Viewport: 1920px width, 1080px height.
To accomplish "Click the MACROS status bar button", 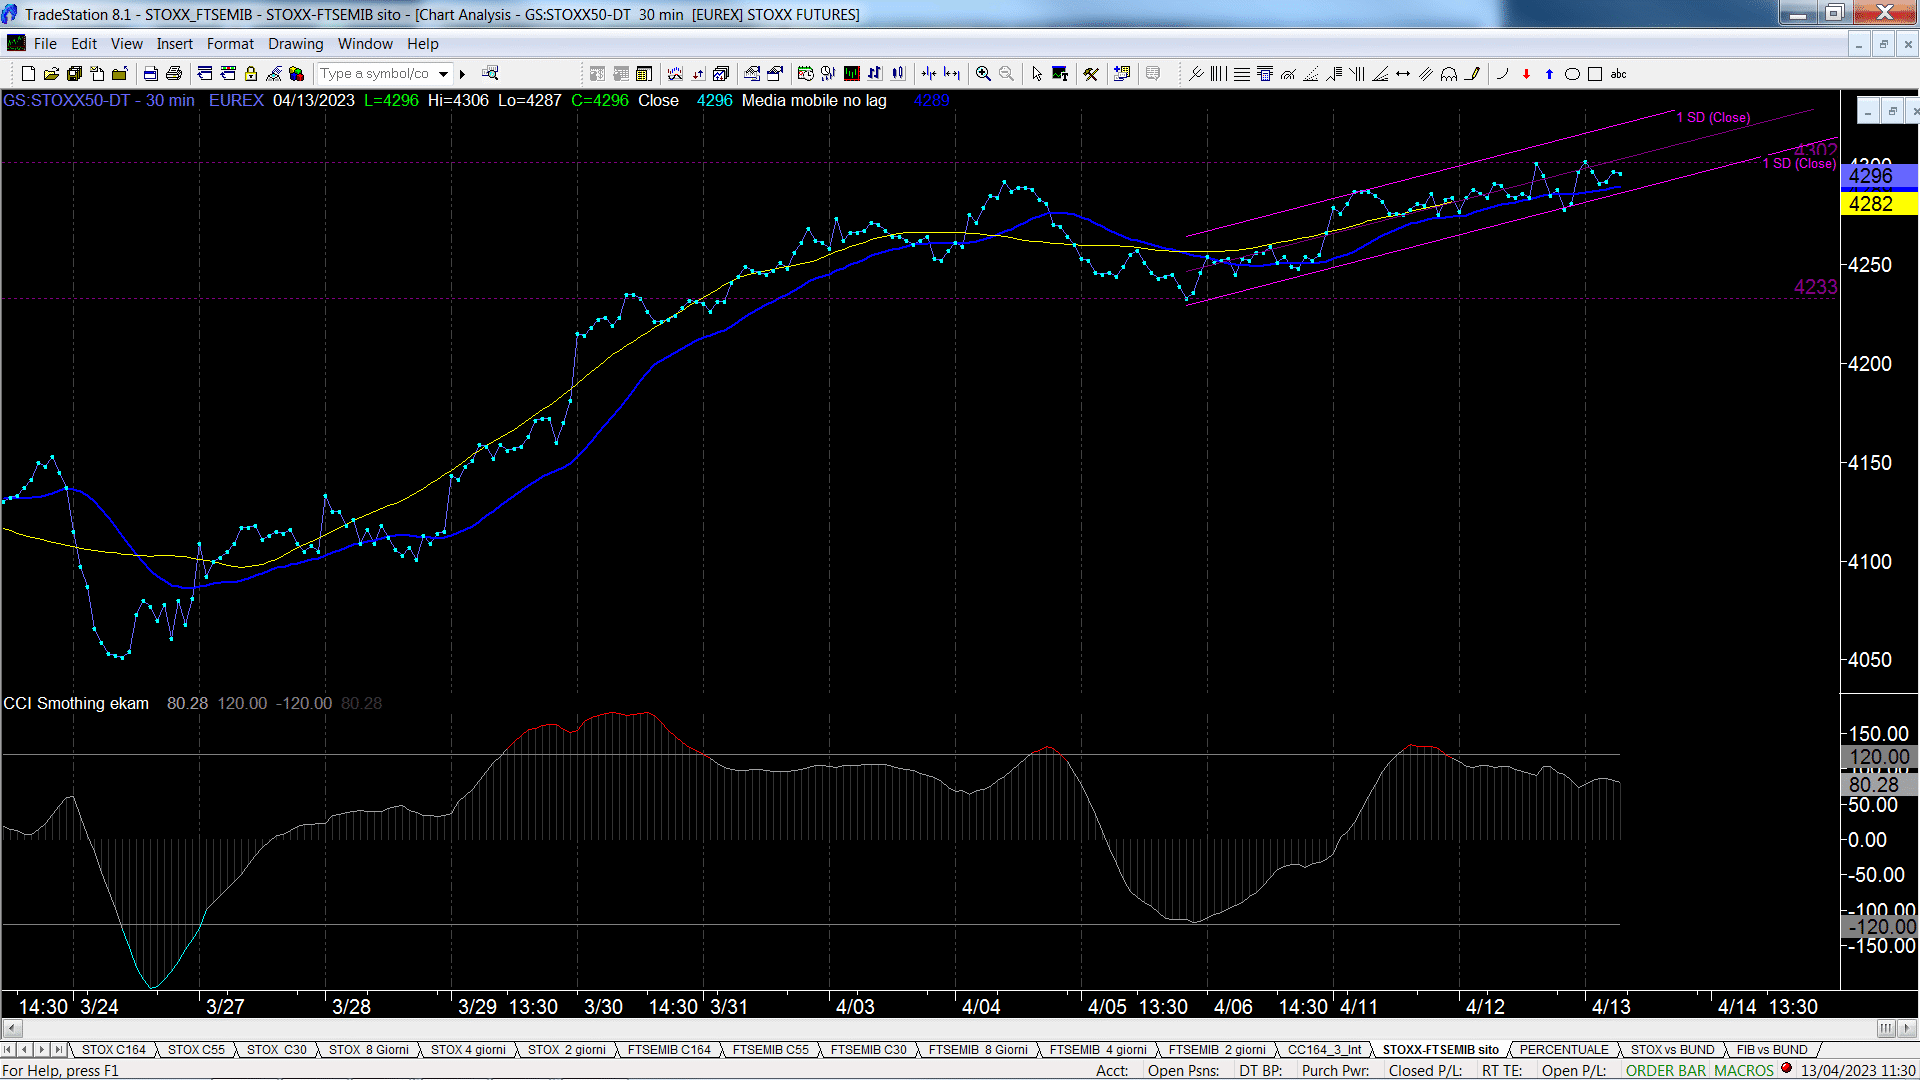I will [x=1744, y=1070].
